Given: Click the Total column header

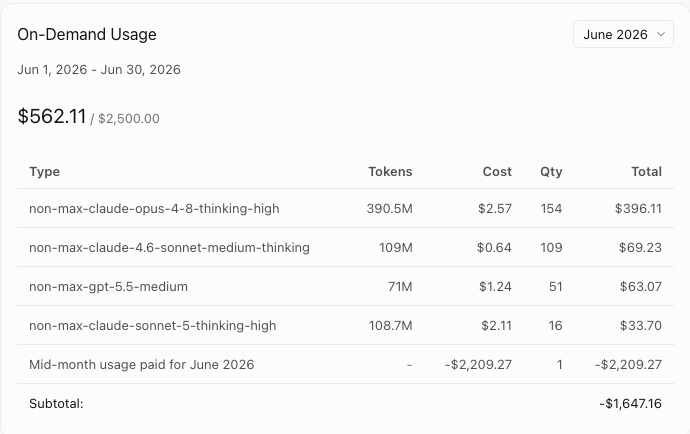Looking at the screenshot, I should (x=646, y=172).
